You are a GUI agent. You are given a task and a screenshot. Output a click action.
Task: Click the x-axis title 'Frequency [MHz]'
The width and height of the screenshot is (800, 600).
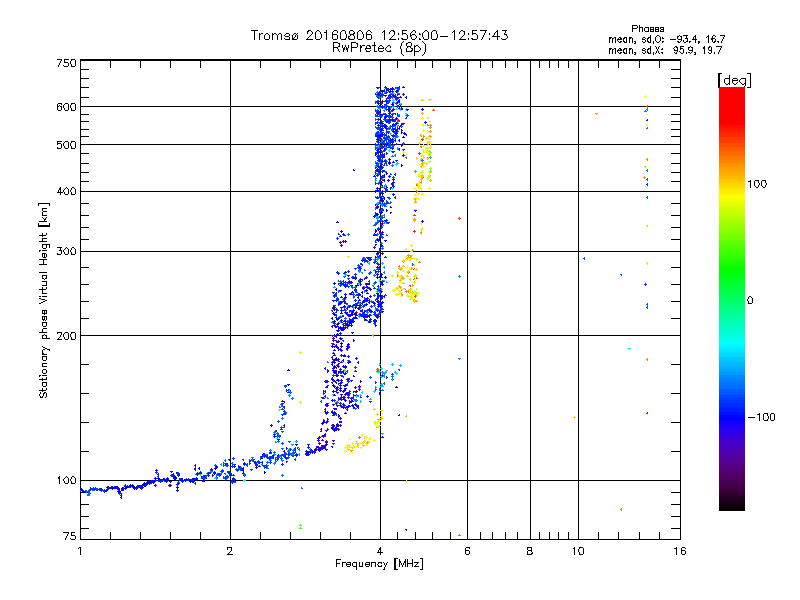[379, 564]
